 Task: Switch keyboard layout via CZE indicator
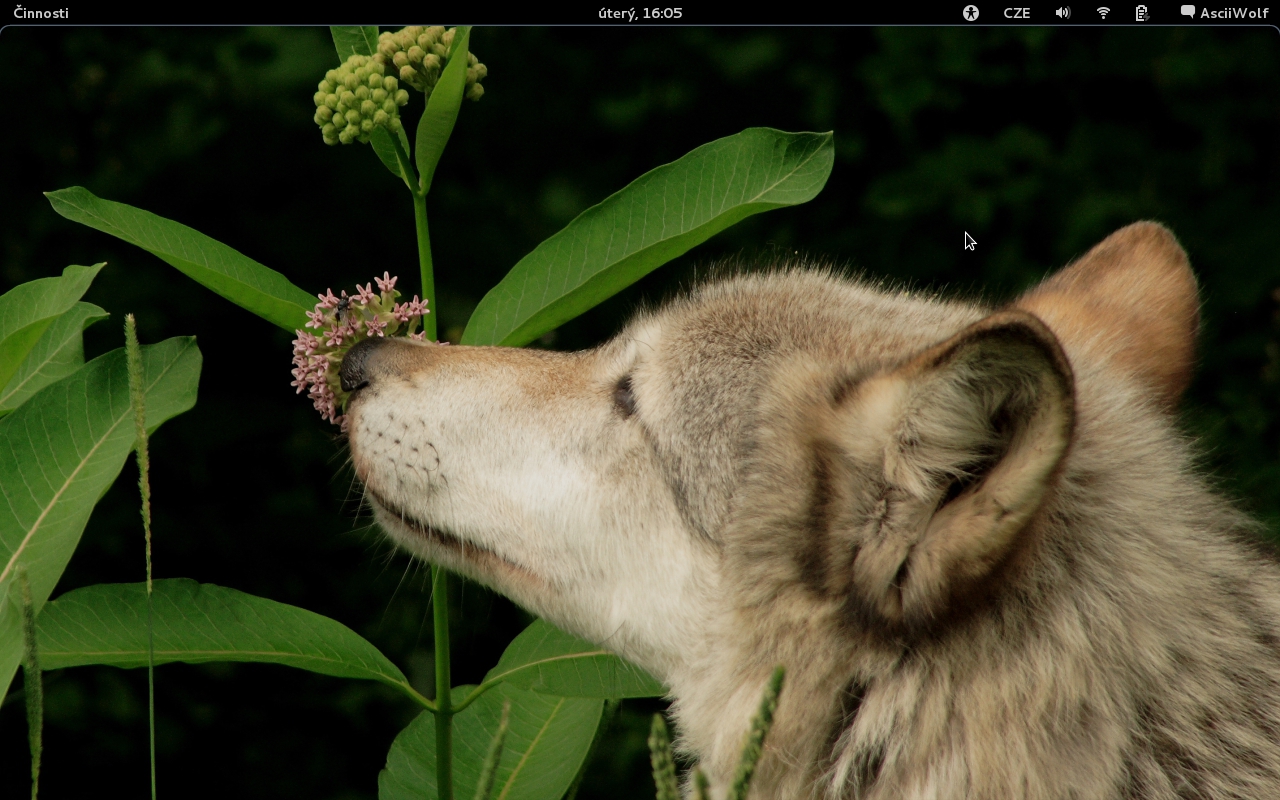[x=1017, y=13]
